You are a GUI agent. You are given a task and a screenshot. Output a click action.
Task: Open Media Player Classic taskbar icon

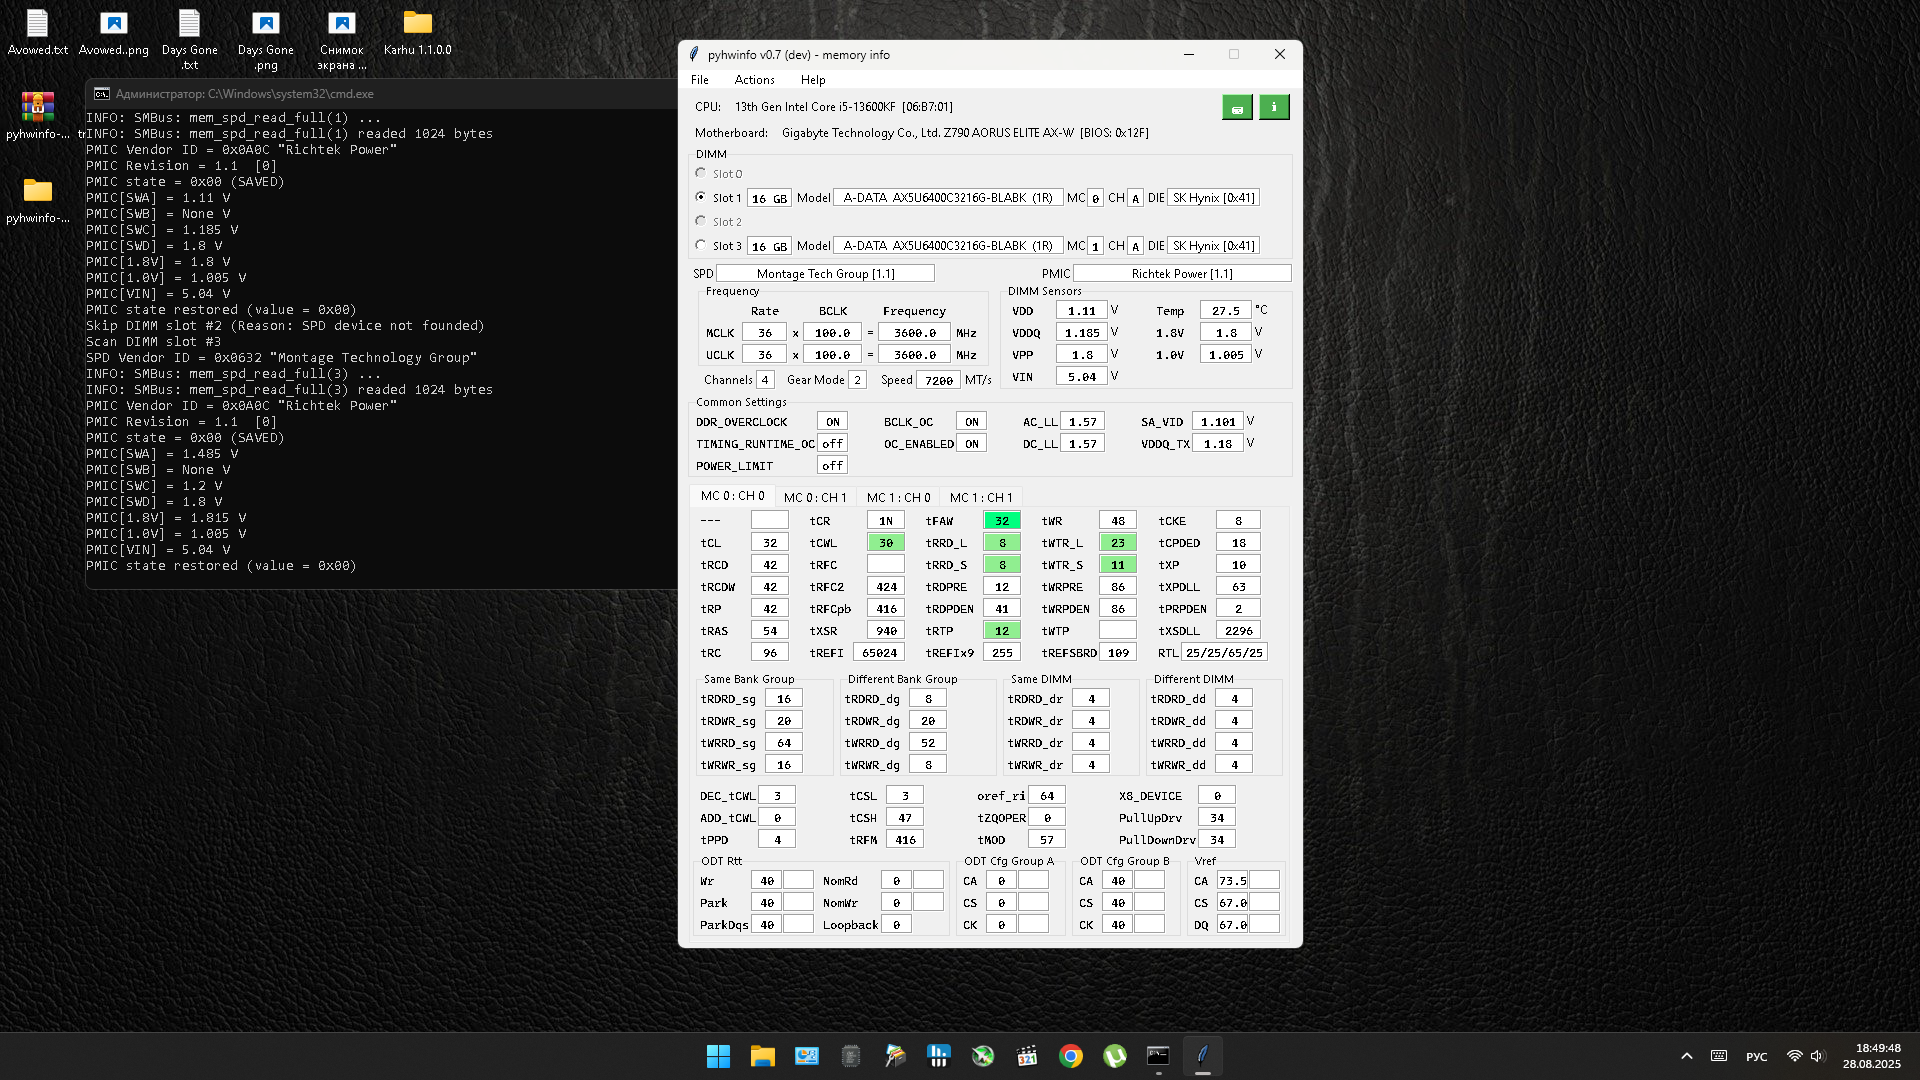coord(1027,1056)
